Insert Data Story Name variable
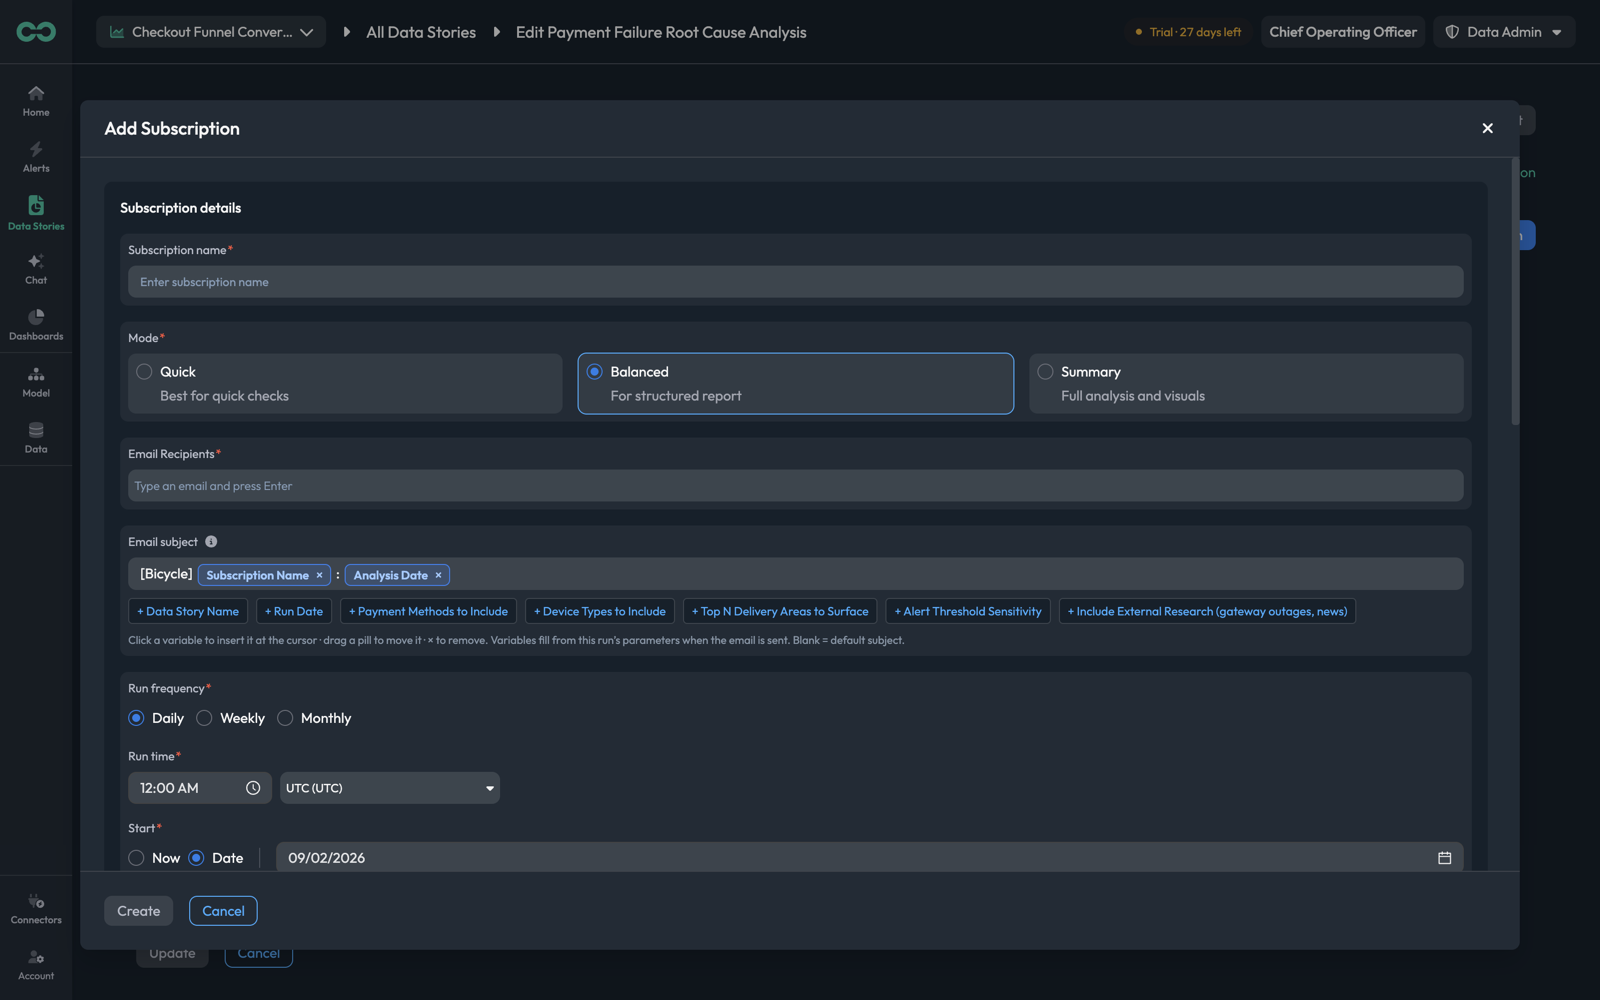 pos(188,611)
